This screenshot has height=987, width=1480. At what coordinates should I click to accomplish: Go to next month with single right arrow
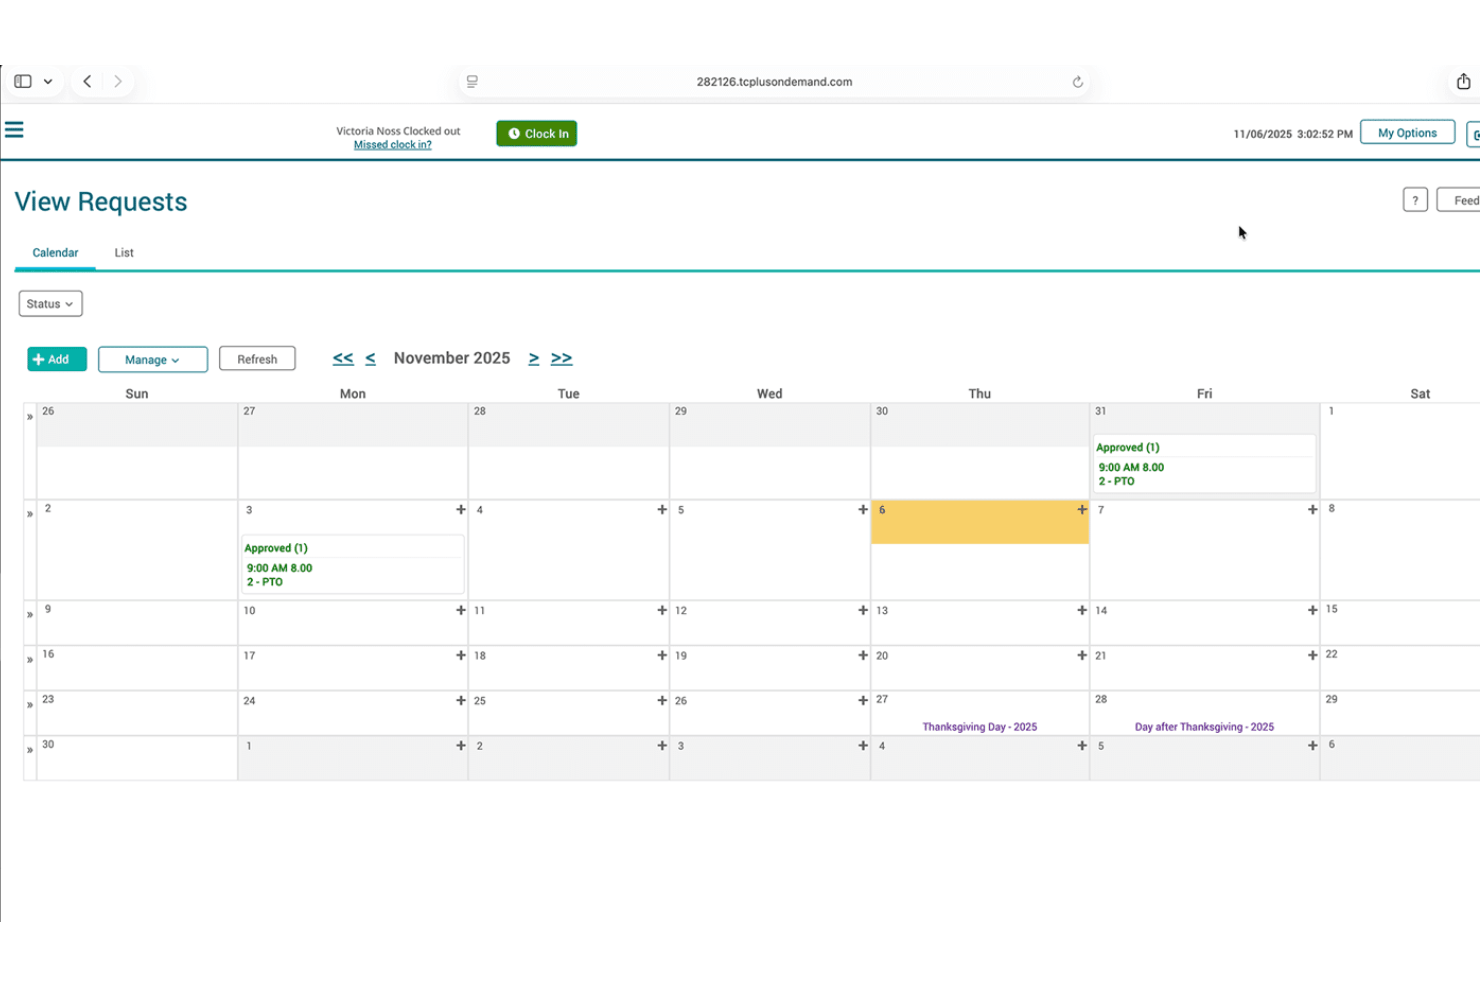coord(534,358)
